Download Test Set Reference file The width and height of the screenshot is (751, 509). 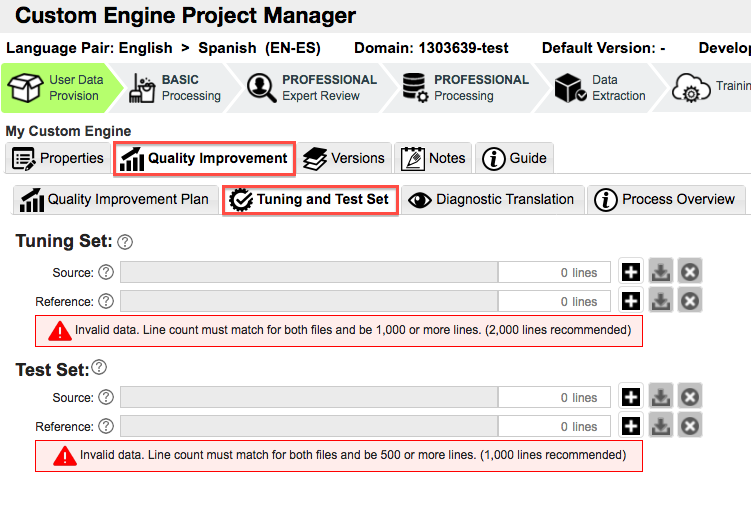pos(661,426)
